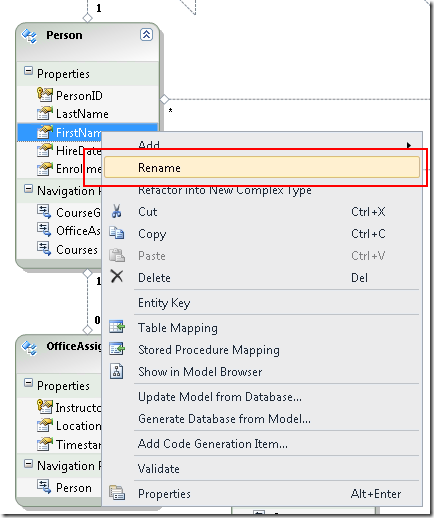
Task: Click the Show in Model Browser icon
Action: pyautogui.click(x=117, y=371)
